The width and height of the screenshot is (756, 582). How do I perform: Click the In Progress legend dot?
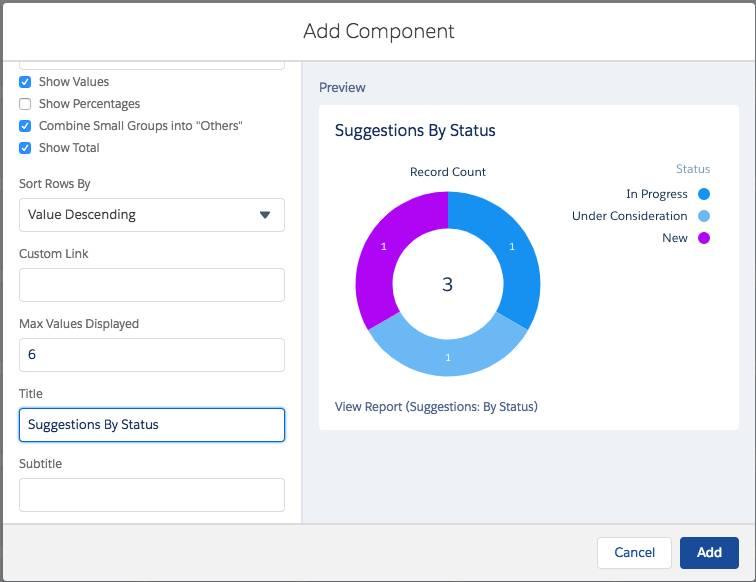[704, 194]
